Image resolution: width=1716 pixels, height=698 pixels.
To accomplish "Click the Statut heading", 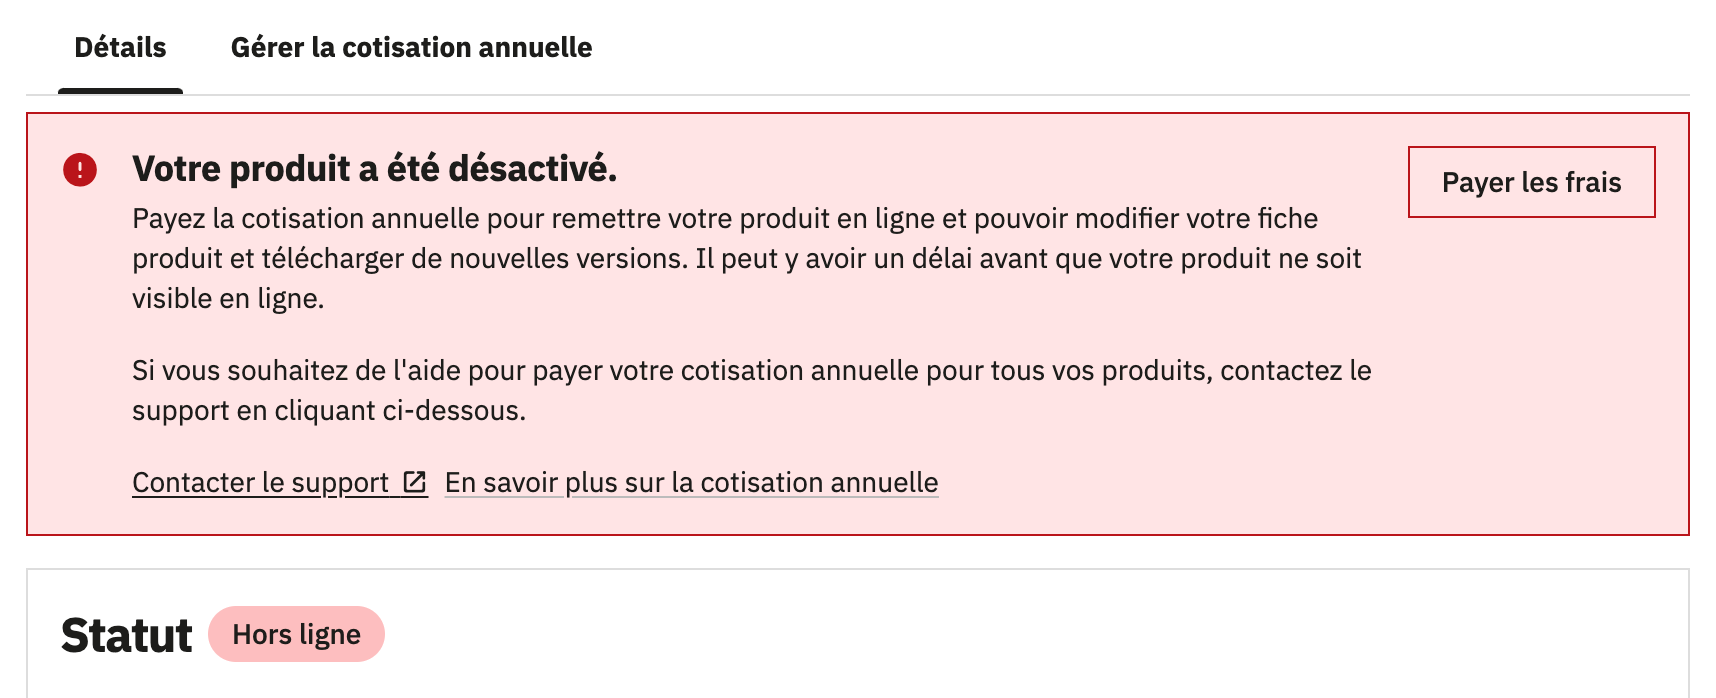I will (x=126, y=636).
